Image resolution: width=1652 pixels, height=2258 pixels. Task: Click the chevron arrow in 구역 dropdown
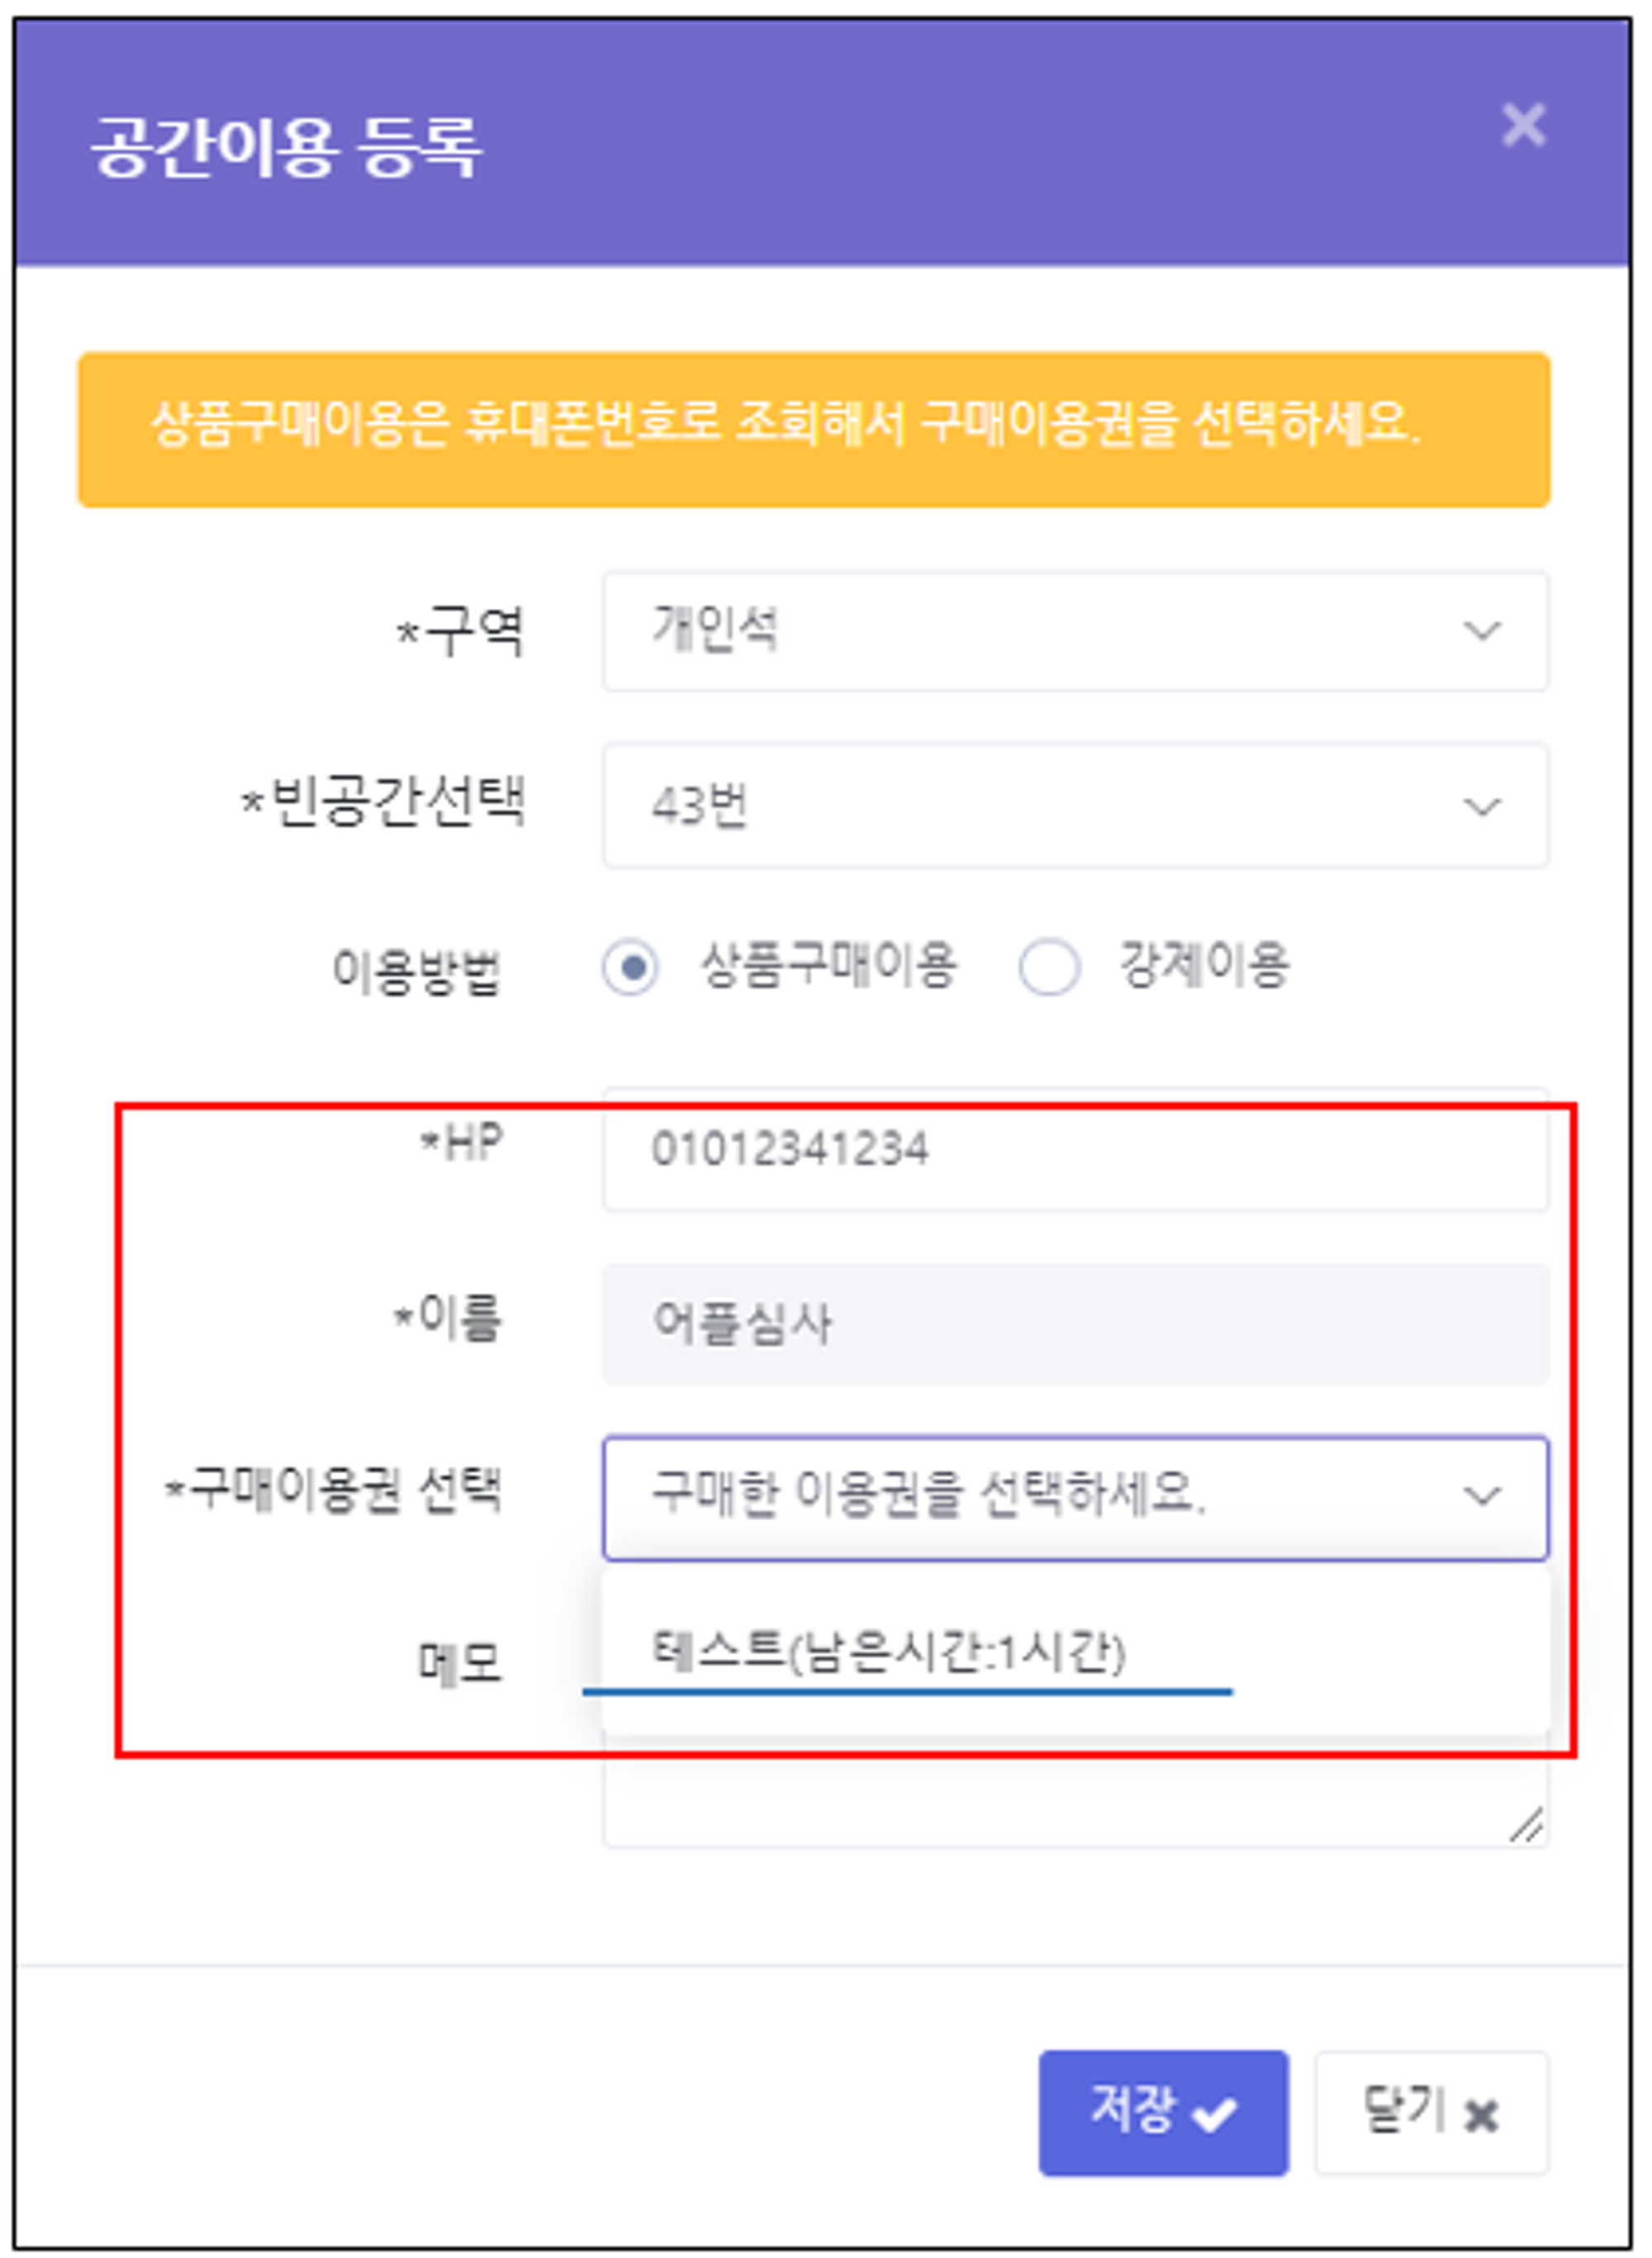(1481, 631)
